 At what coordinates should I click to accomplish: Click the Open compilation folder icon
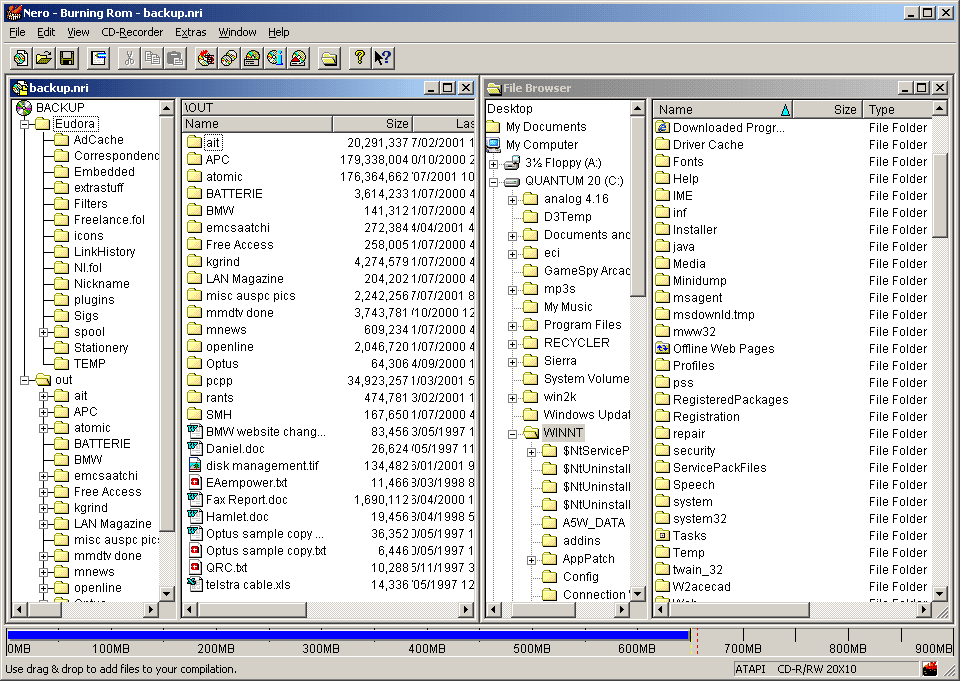pyautogui.click(x=44, y=58)
